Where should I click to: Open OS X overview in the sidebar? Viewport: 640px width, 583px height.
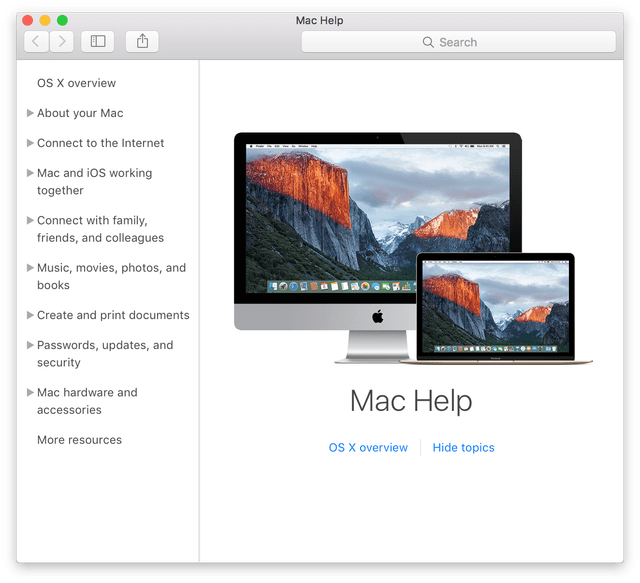76,83
